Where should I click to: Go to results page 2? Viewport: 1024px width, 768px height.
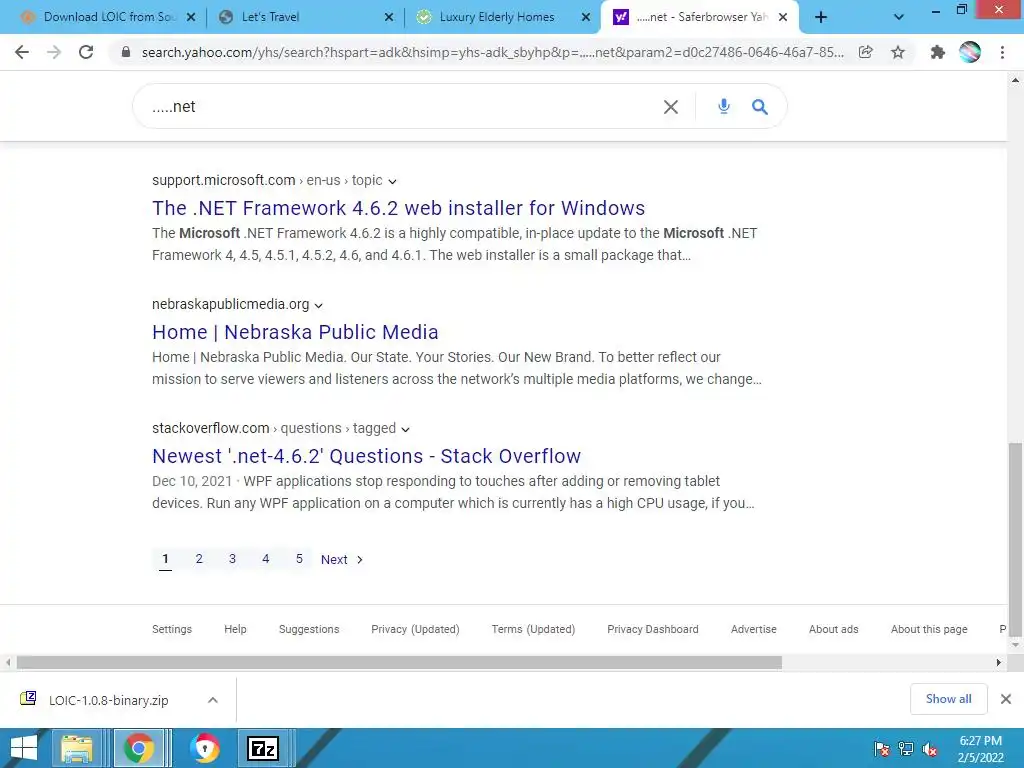(199, 559)
